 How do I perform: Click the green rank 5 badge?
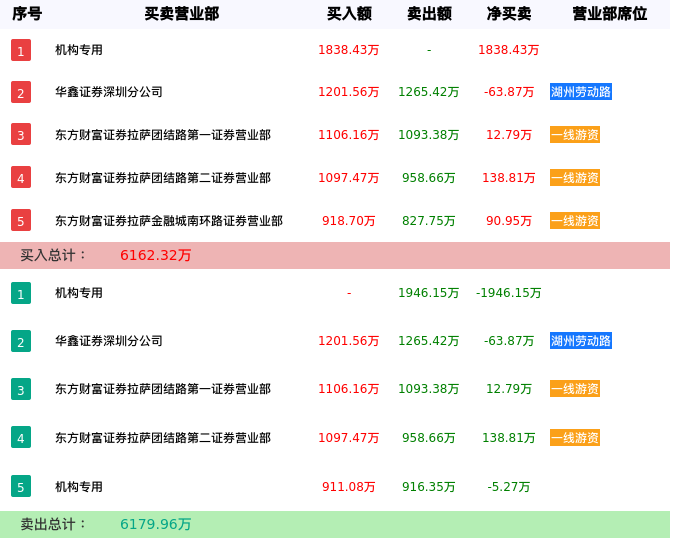tap(21, 487)
